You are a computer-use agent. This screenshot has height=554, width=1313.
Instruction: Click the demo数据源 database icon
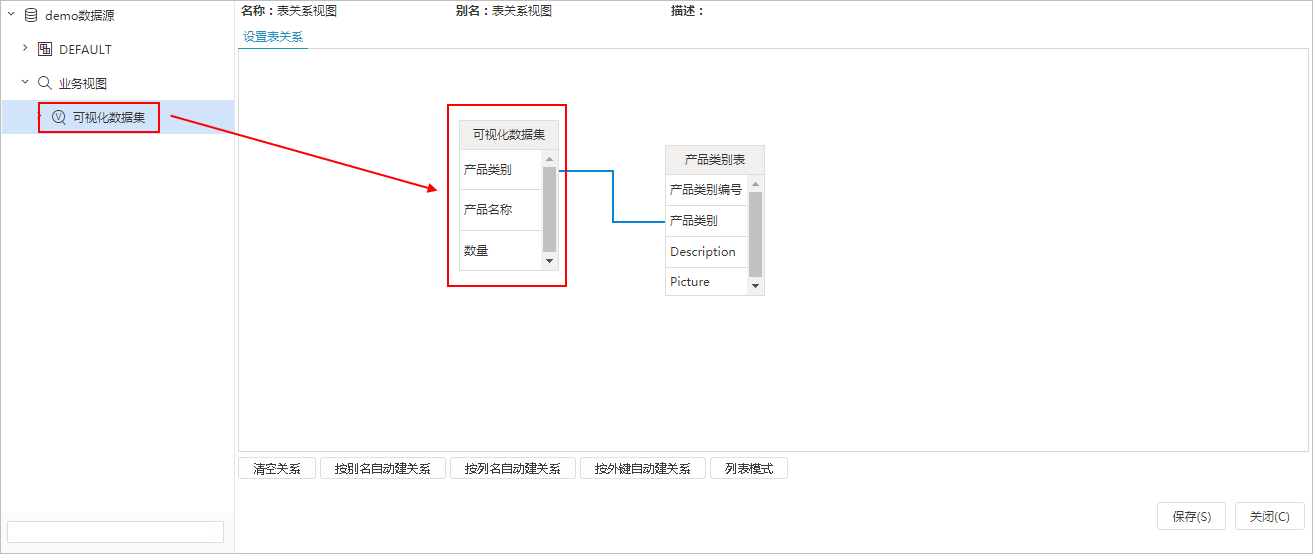tap(31, 15)
